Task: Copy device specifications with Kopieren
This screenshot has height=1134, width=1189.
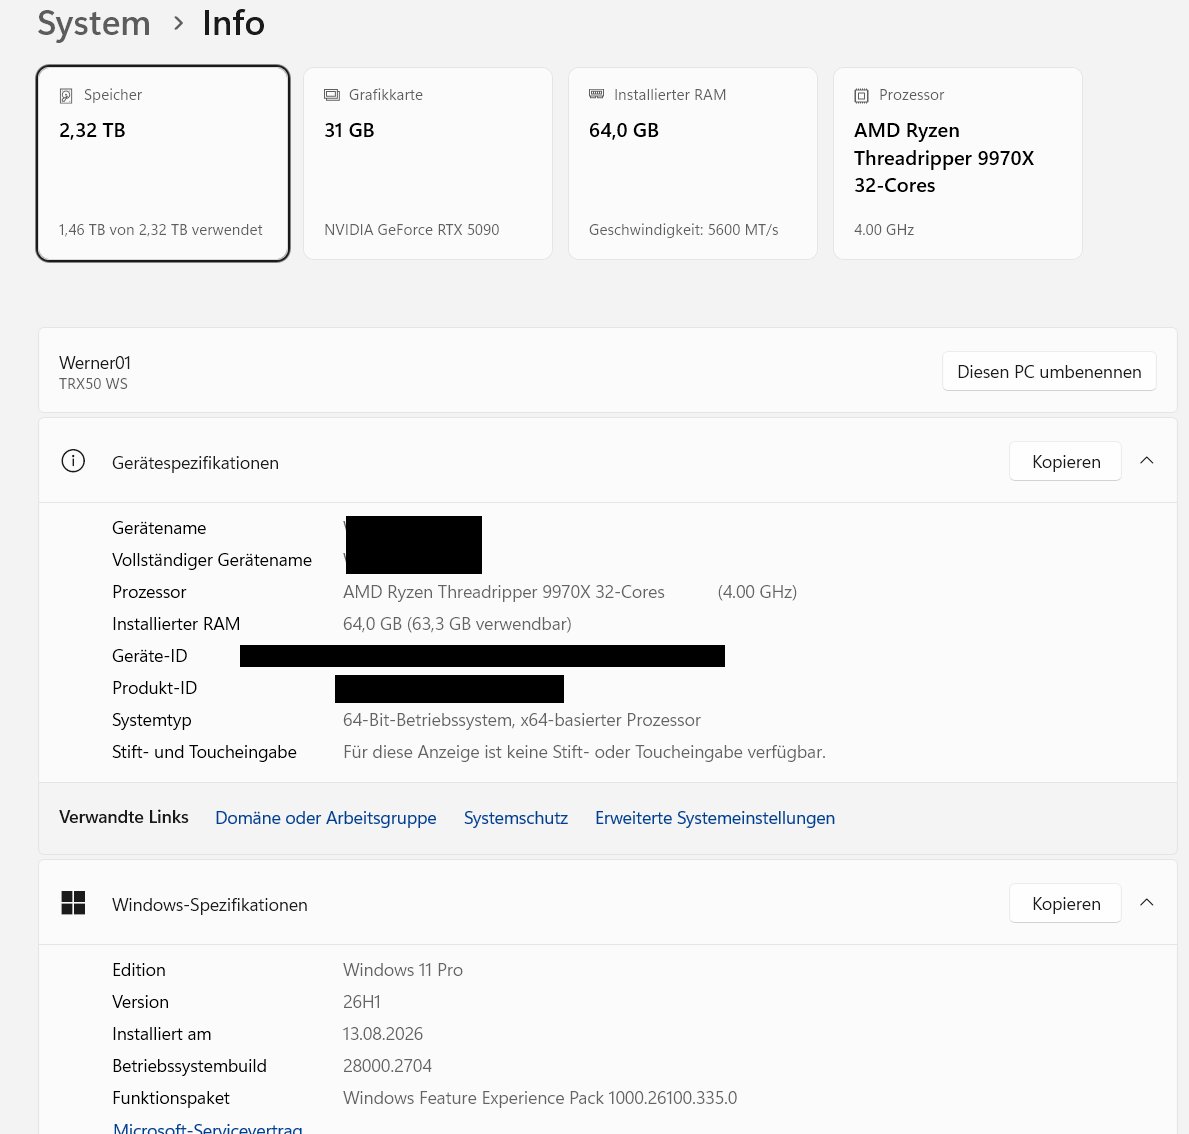Action: 1065,461
